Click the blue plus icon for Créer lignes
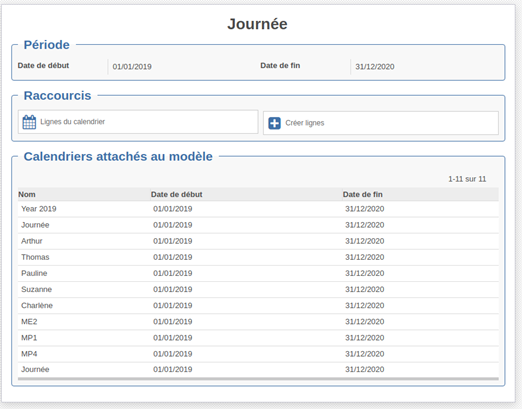The image size is (522, 409). 274,123
